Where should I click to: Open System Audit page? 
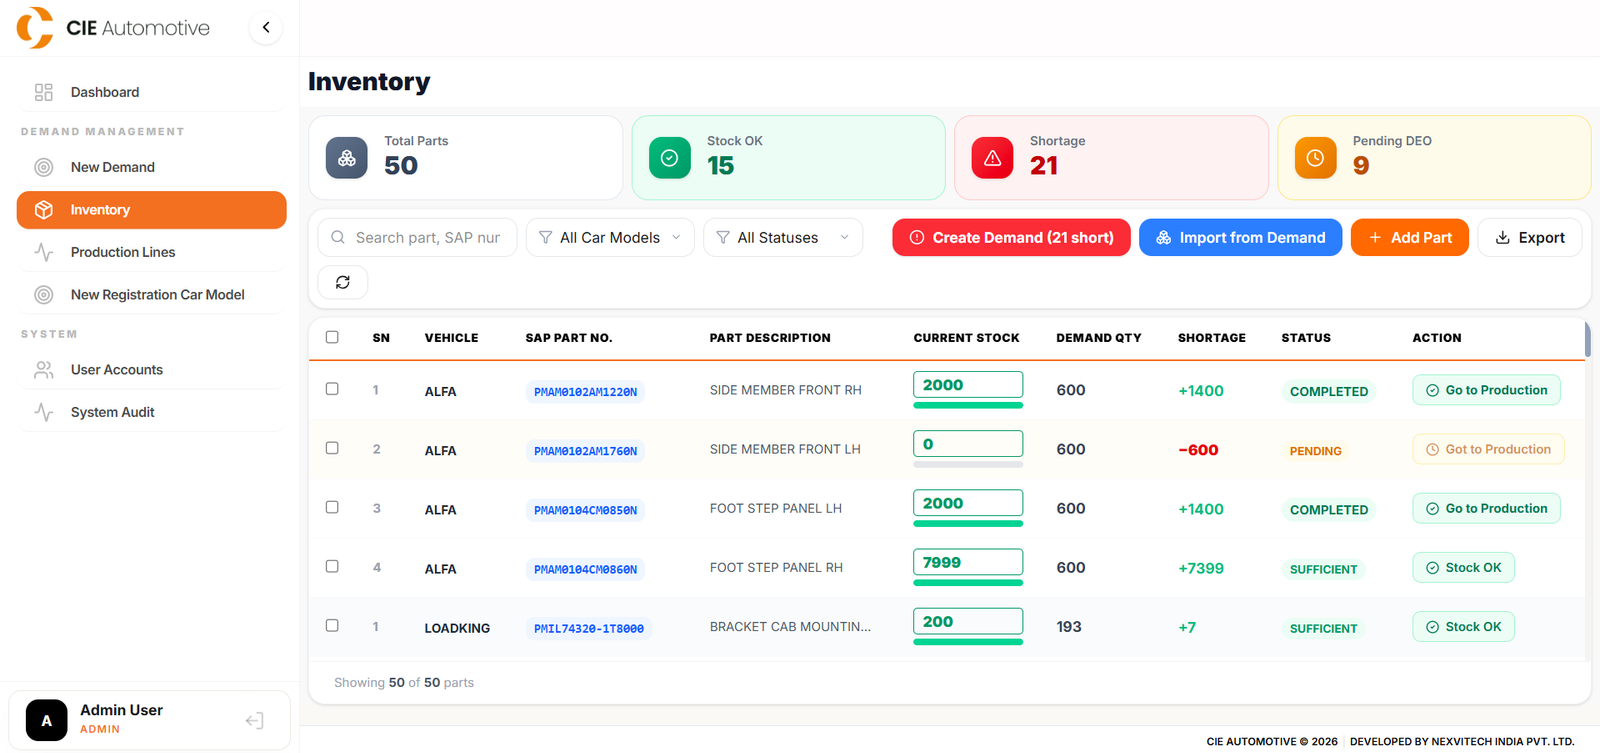152,412
